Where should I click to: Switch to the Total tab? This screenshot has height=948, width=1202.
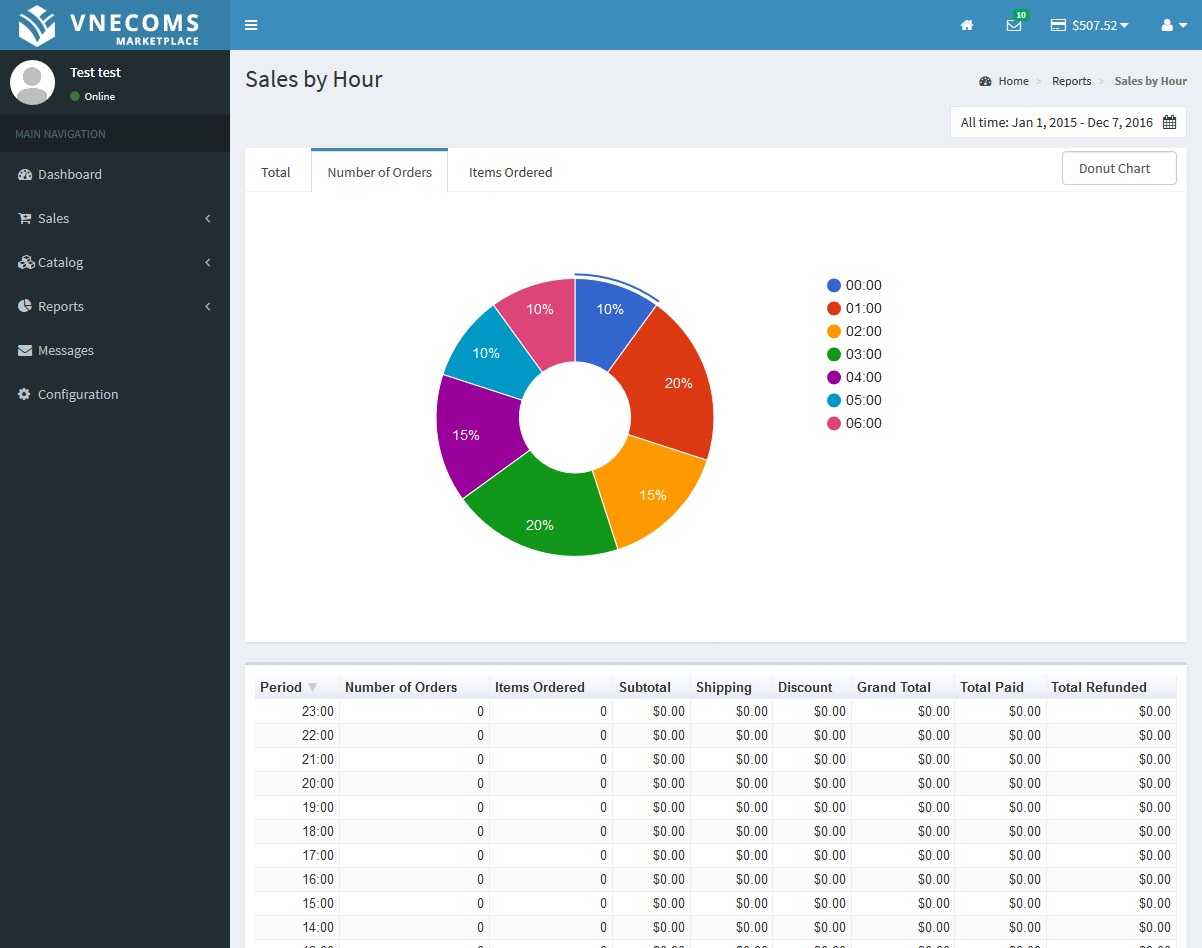(x=276, y=172)
